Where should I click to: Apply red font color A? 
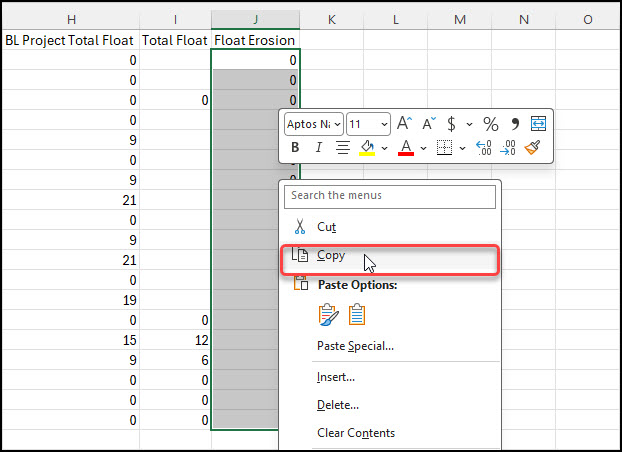coord(406,148)
